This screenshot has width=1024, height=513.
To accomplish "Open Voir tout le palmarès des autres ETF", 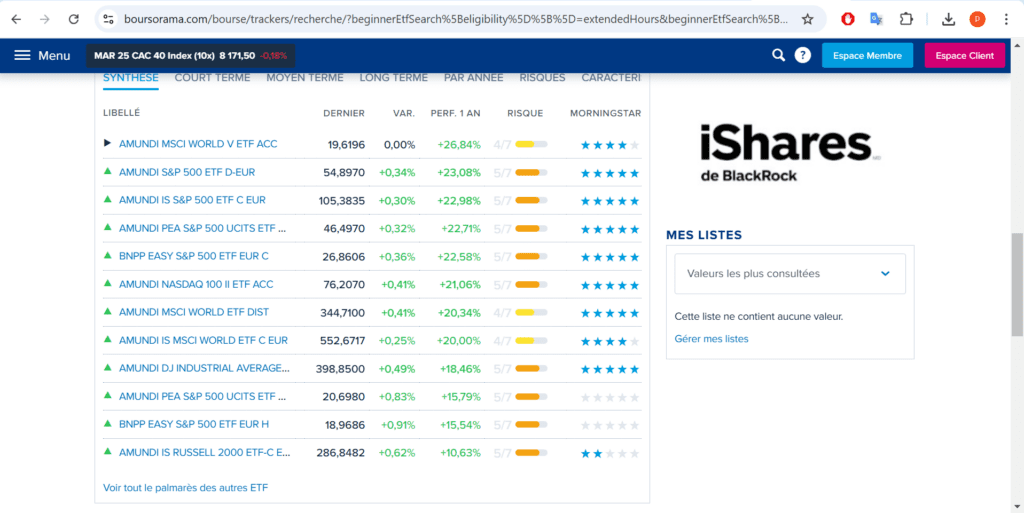I will coord(185,488).
